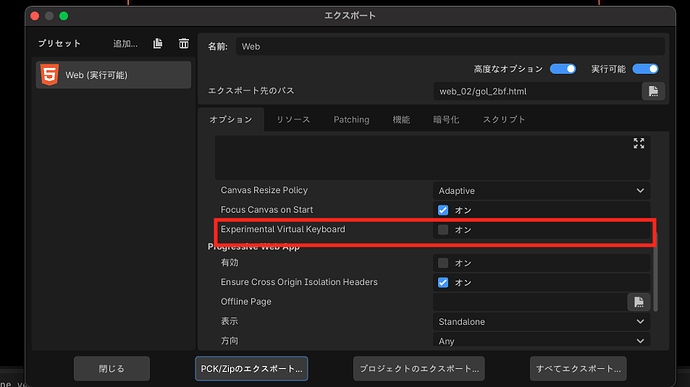Open the 方向 Any dropdown
The width and height of the screenshot is (690, 387).
[541, 341]
